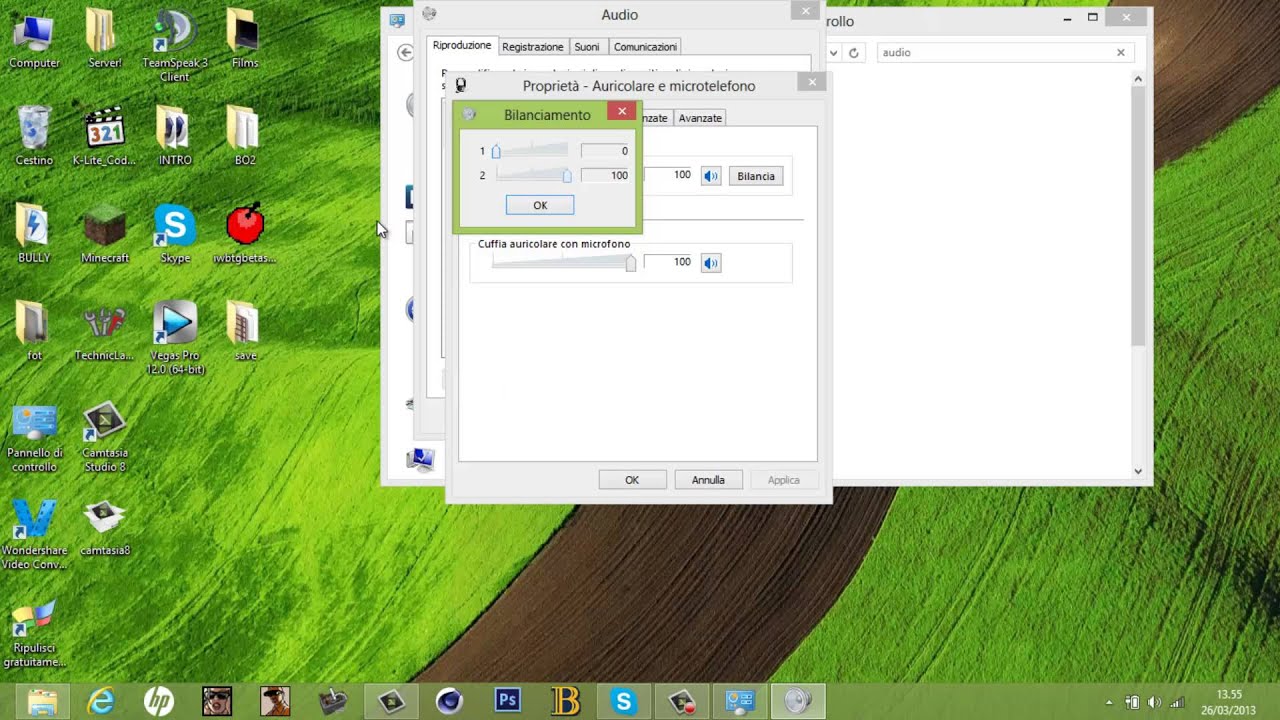This screenshot has height=720, width=1280.
Task: Refresh the Control Panel window
Action: pyautogui.click(x=853, y=53)
